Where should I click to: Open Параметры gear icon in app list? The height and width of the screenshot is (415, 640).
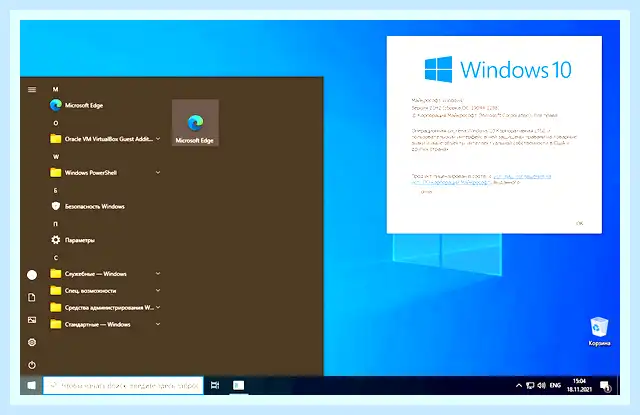[x=56, y=240]
